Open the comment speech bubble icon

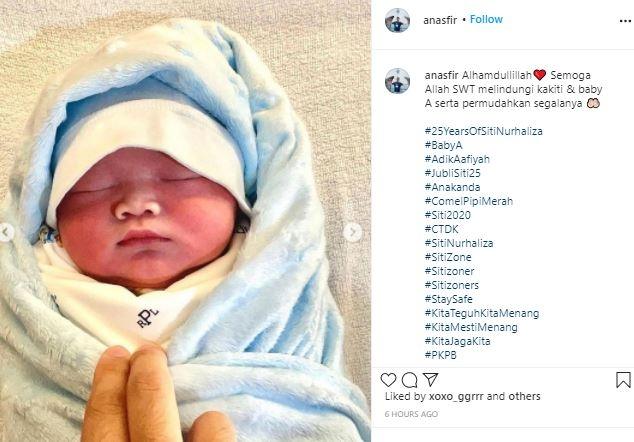click(409, 380)
